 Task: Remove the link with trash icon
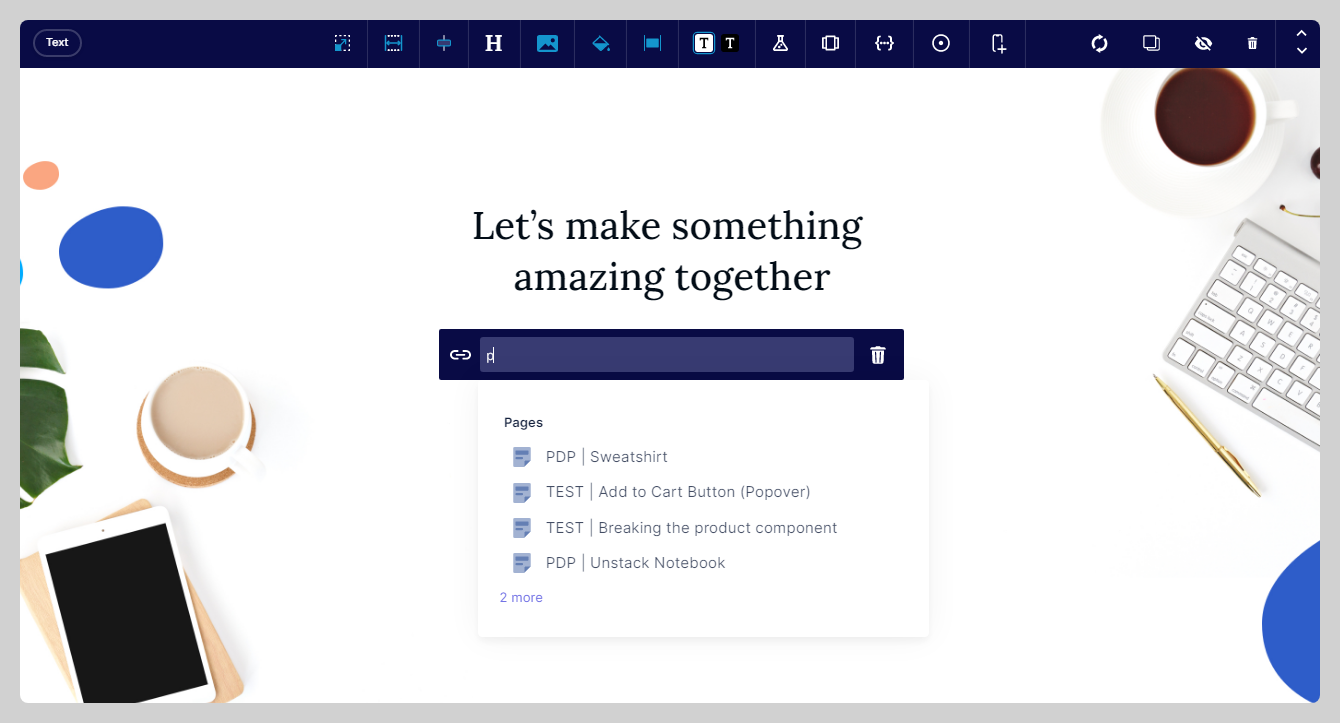(878, 355)
